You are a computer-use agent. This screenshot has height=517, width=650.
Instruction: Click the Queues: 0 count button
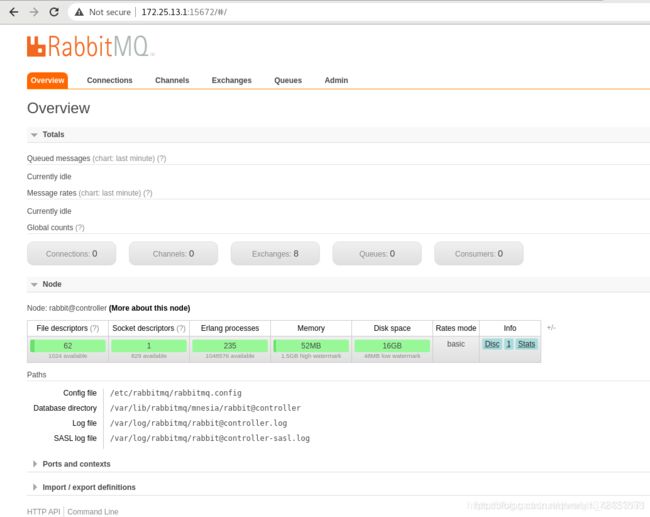pyautogui.click(x=377, y=254)
